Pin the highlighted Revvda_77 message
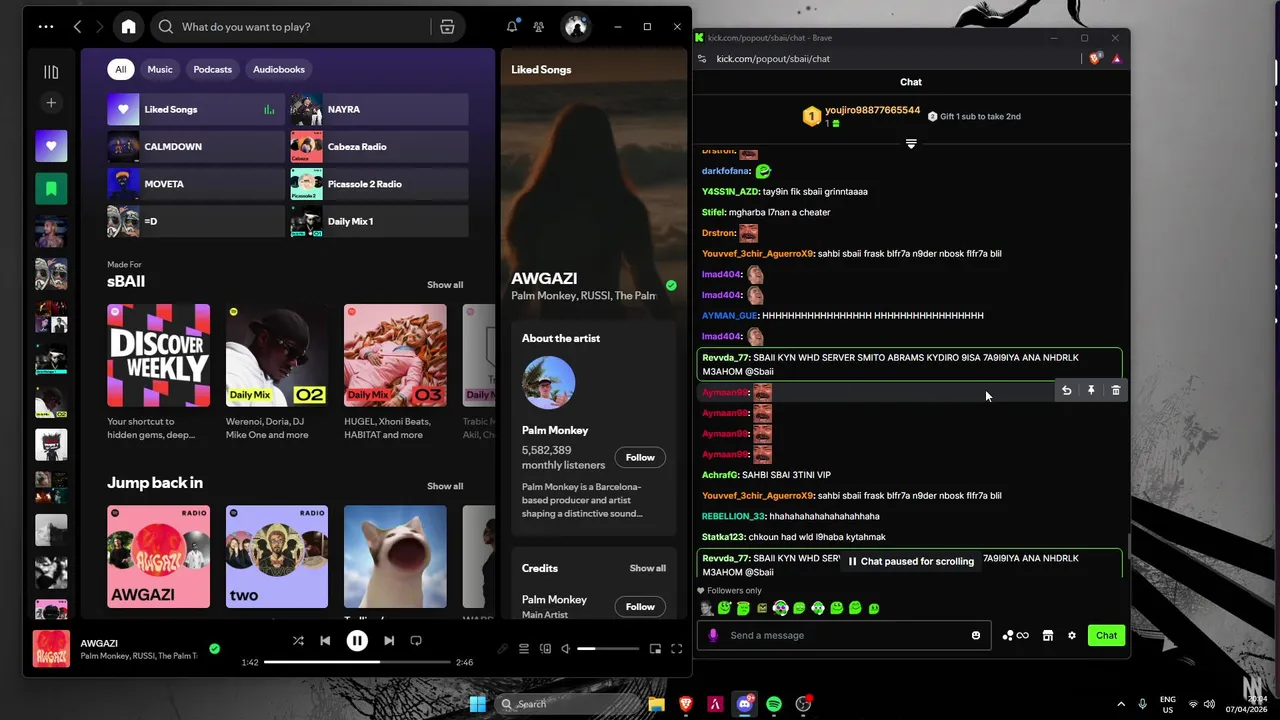Viewport: 1280px width, 720px height. (x=1091, y=391)
